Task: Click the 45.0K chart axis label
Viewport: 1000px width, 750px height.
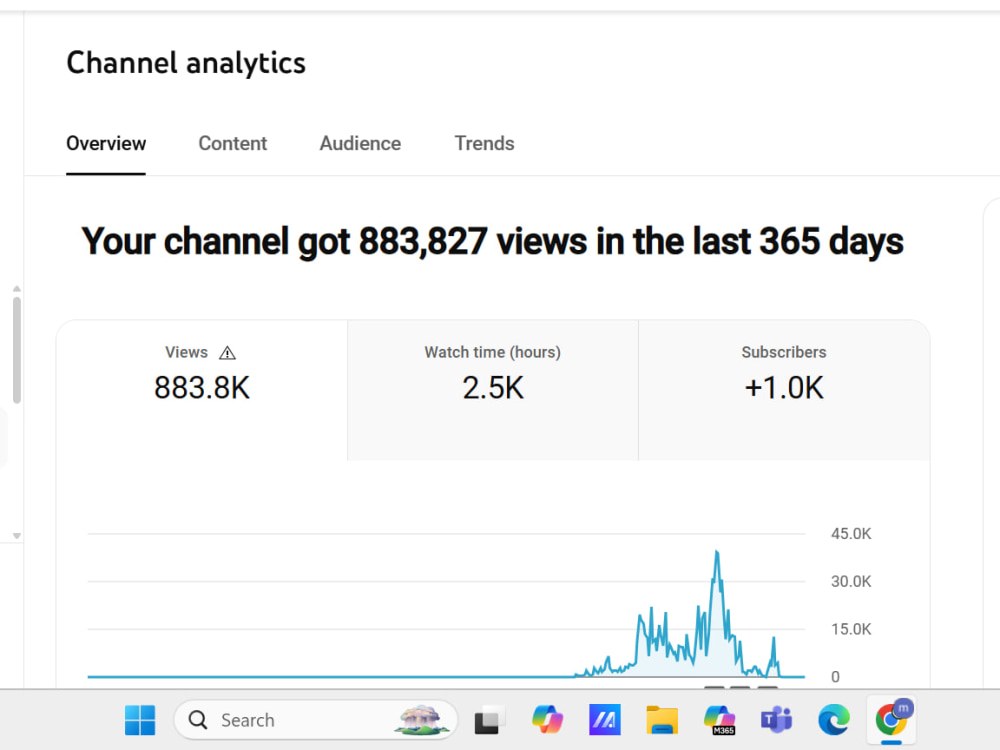Action: click(851, 534)
